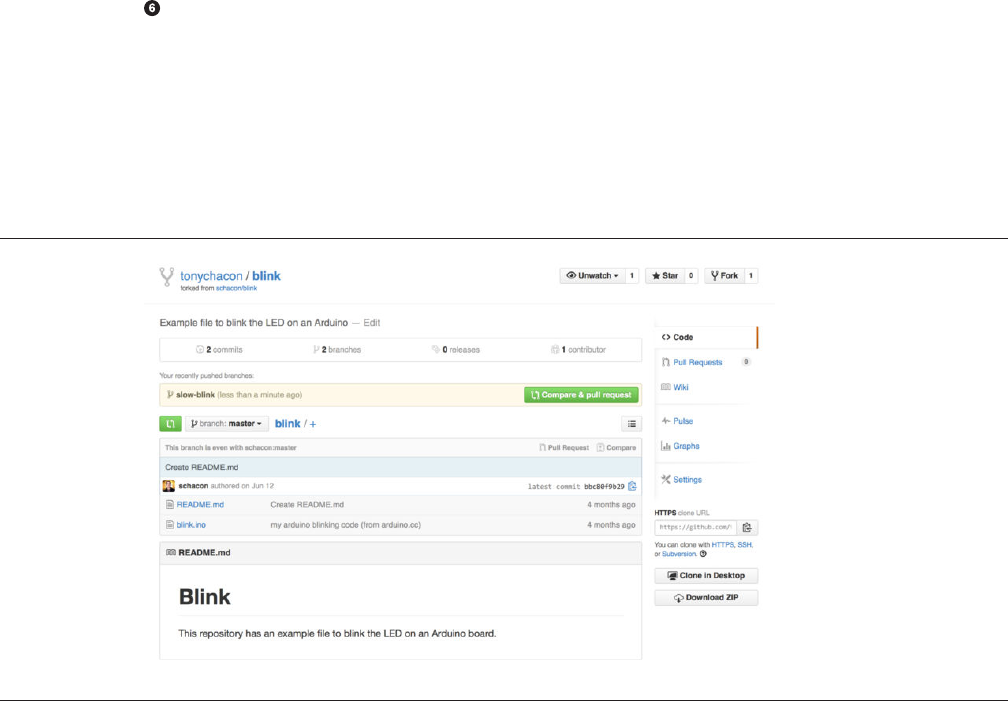The image size is (1008, 701).
Task: Open the slow-blink recently pushed branch
Action: click(x=195, y=395)
